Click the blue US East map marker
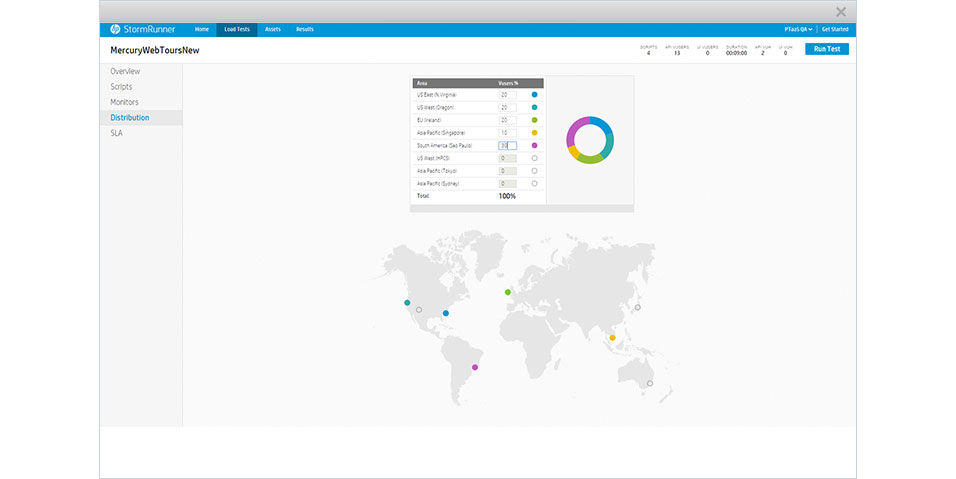This screenshot has width=956, height=479. pyautogui.click(x=446, y=313)
